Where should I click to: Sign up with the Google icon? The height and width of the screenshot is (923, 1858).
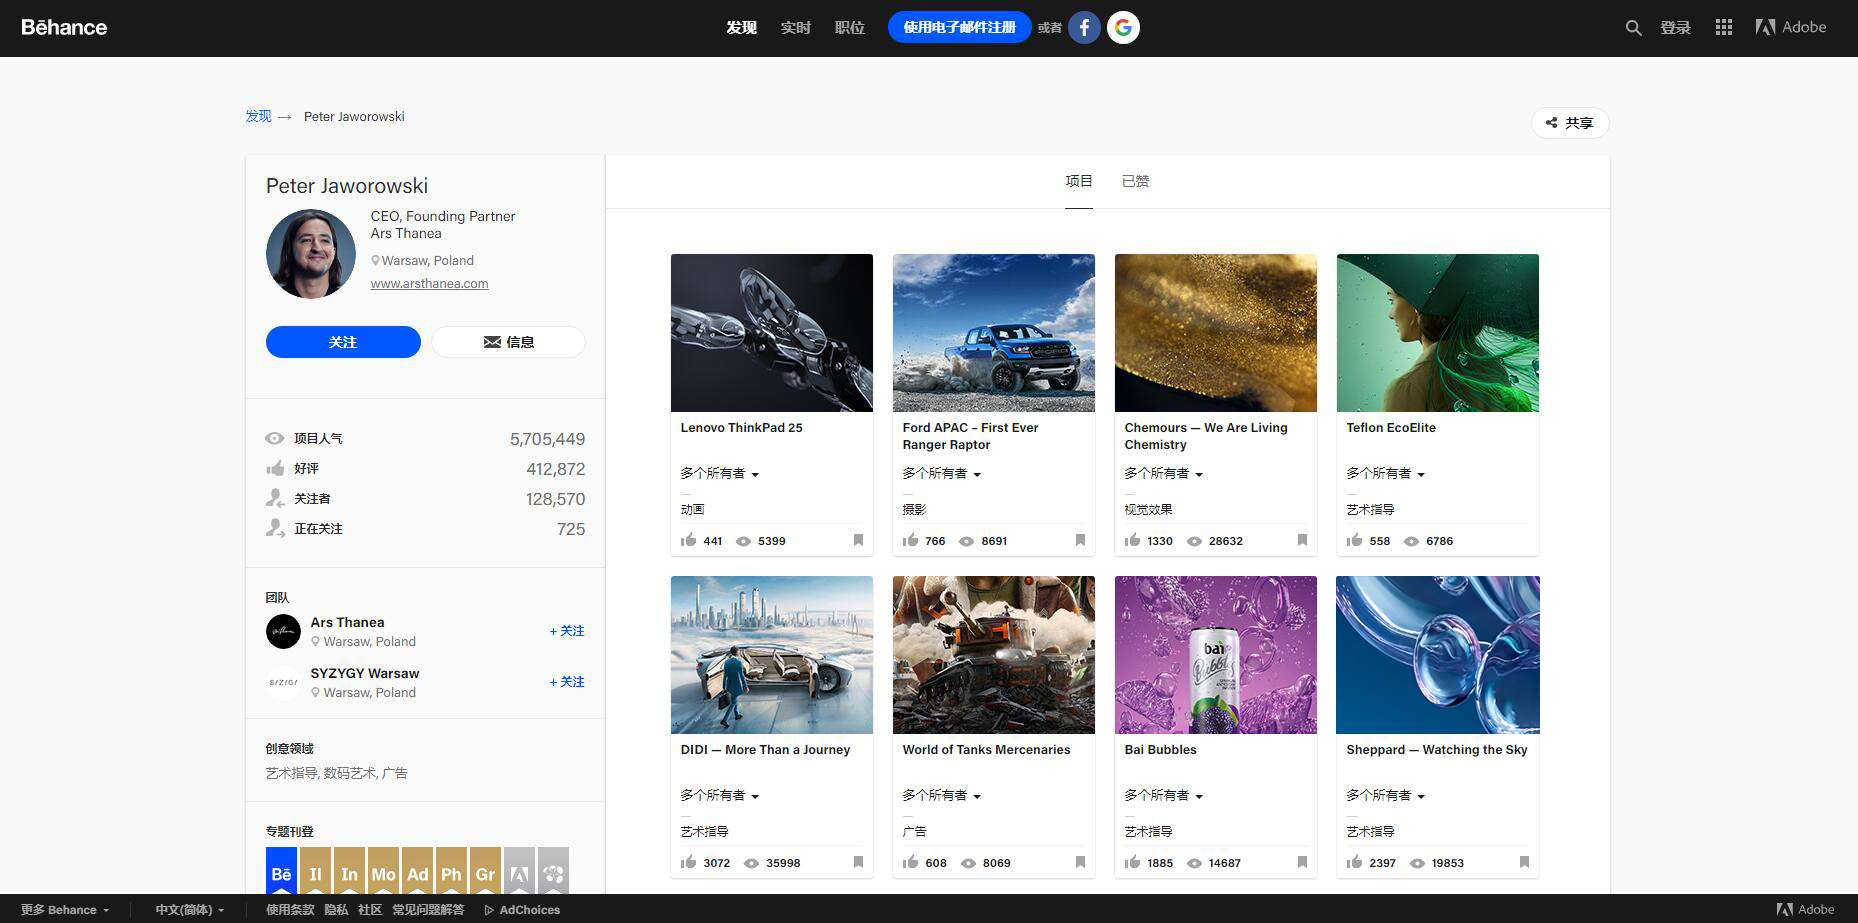pos(1123,28)
